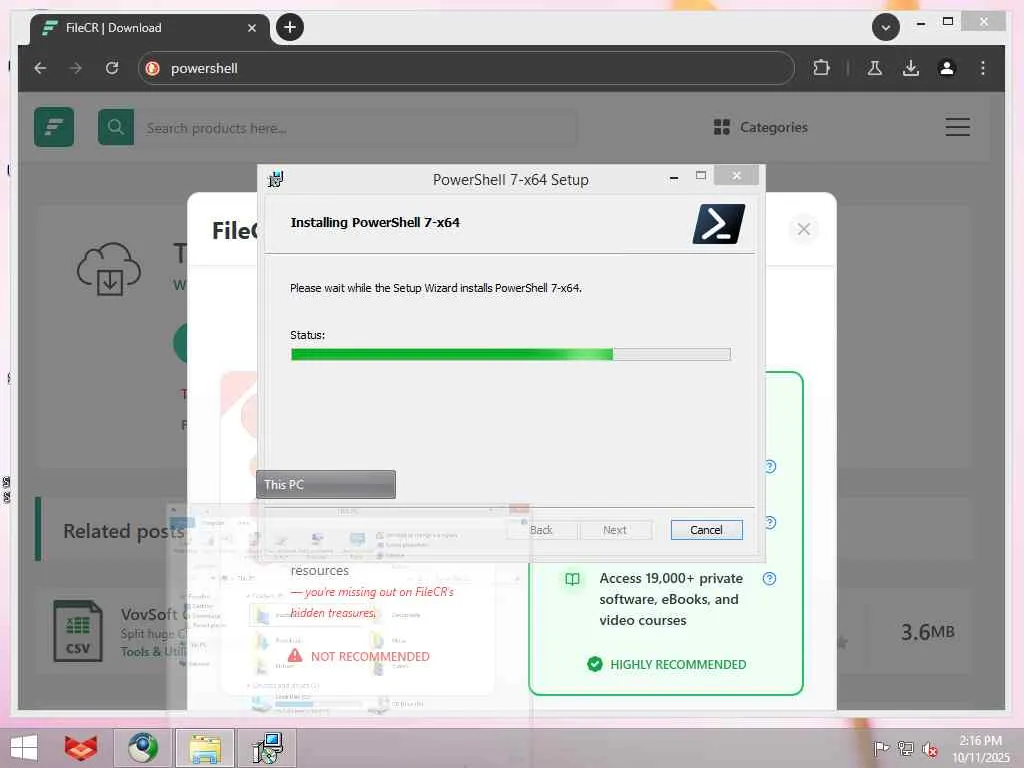Click the green search icon on FileCR
Viewport: 1024px width, 768px height.
pos(116,127)
